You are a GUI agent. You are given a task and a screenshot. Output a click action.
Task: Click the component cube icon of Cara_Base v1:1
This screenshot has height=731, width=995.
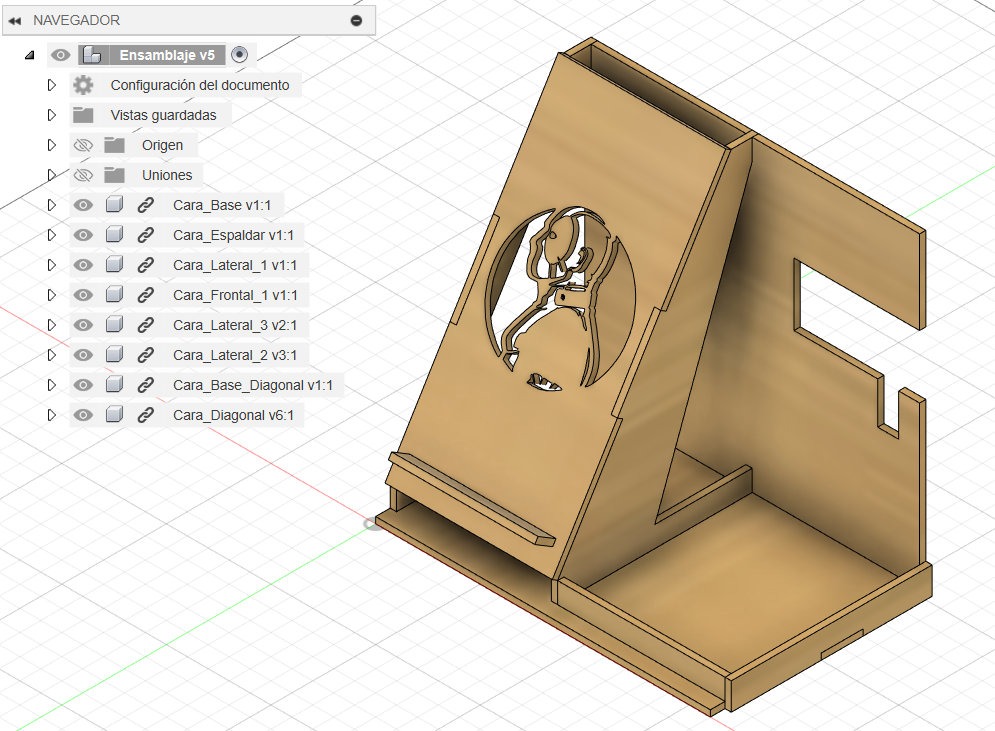coord(114,204)
